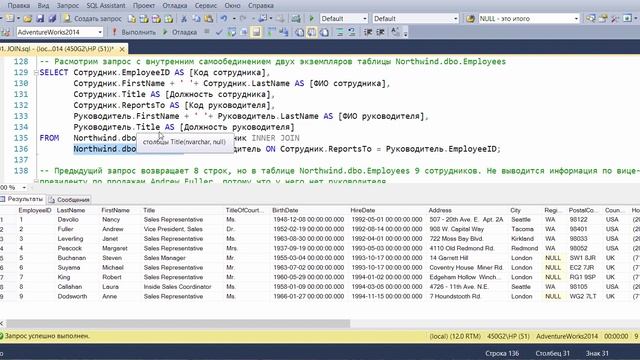
Task: Open the Справка menu
Action: [261, 6]
